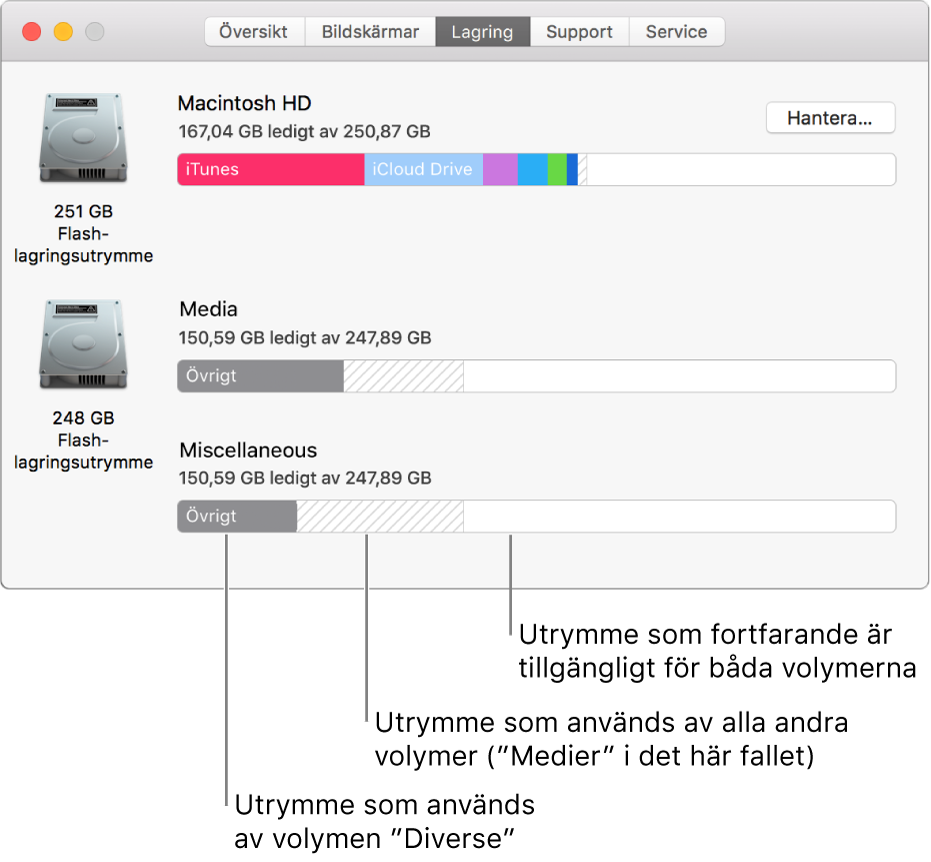Click the light blue segment after purple
The width and height of the screenshot is (931, 862).
[533, 169]
